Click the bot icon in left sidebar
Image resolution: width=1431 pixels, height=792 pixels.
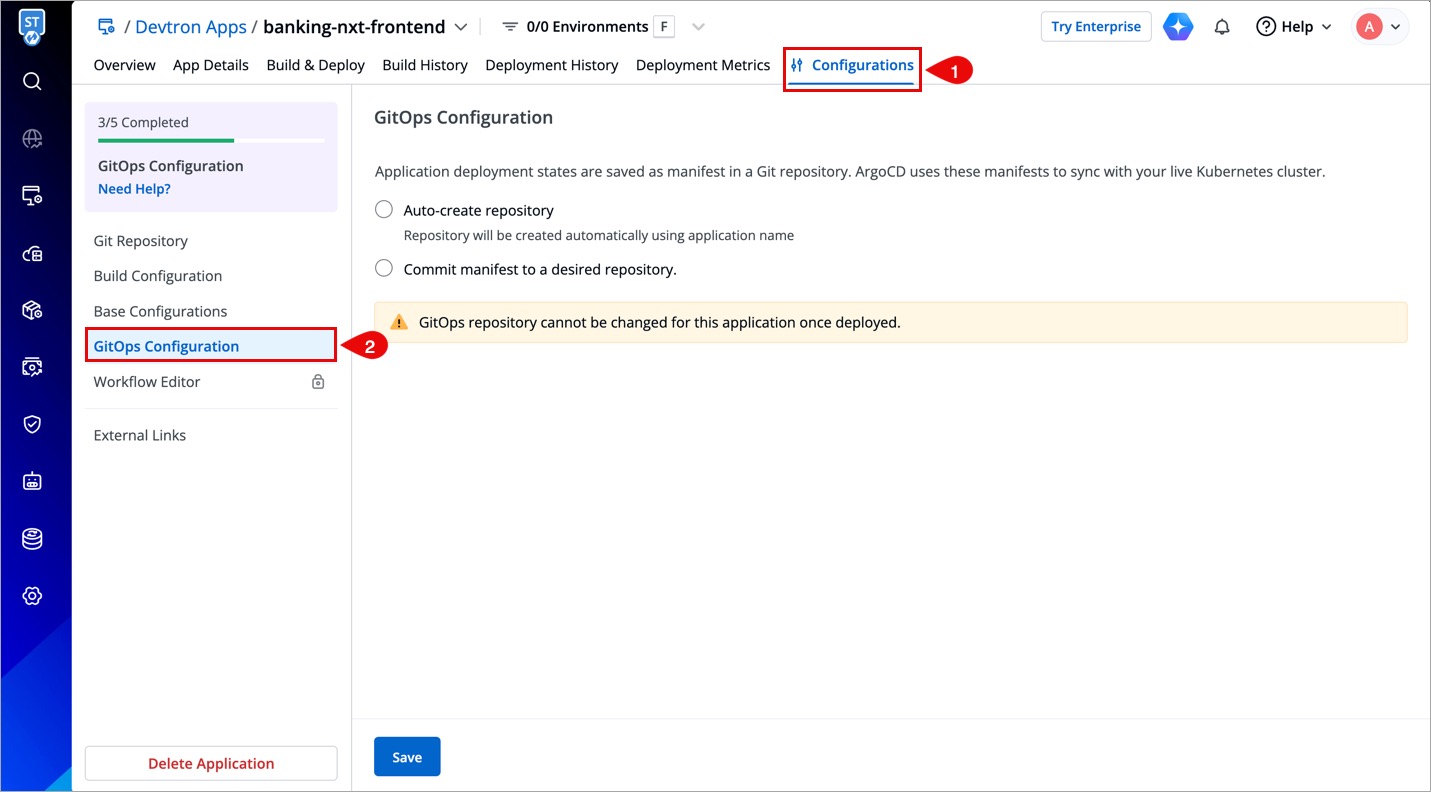point(32,481)
